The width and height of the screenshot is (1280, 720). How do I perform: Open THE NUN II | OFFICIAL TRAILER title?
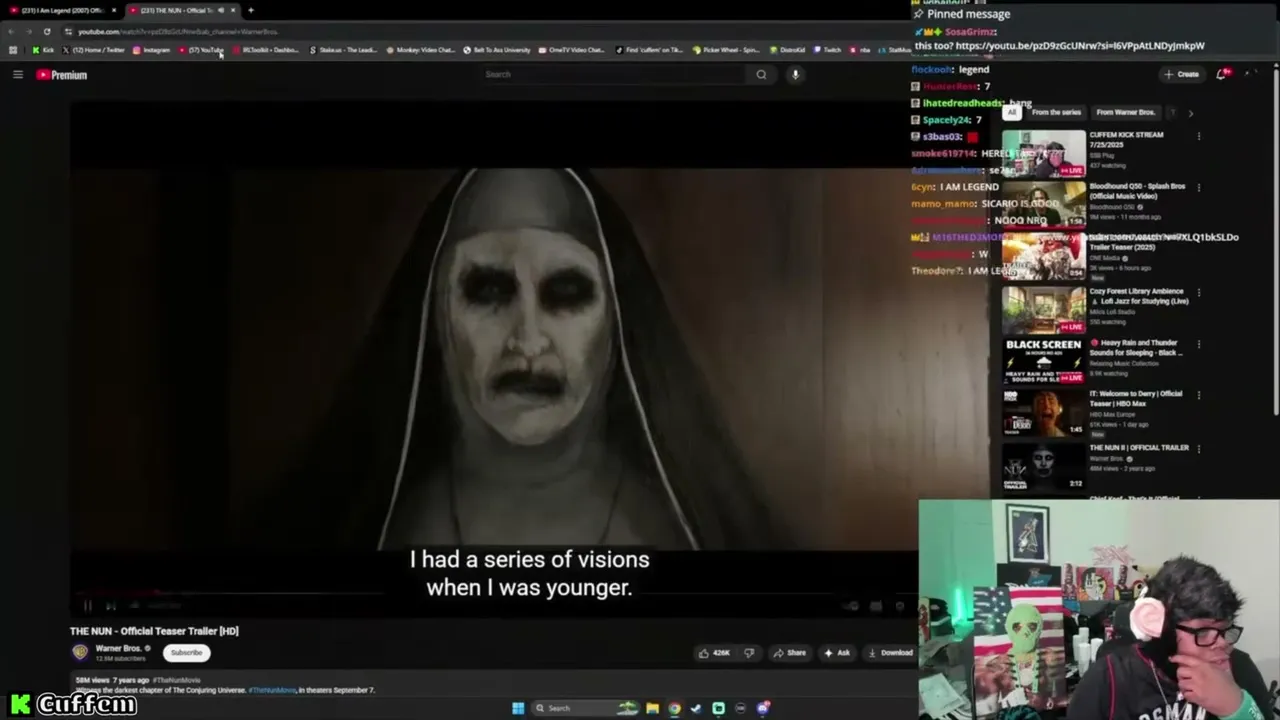pos(1139,448)
